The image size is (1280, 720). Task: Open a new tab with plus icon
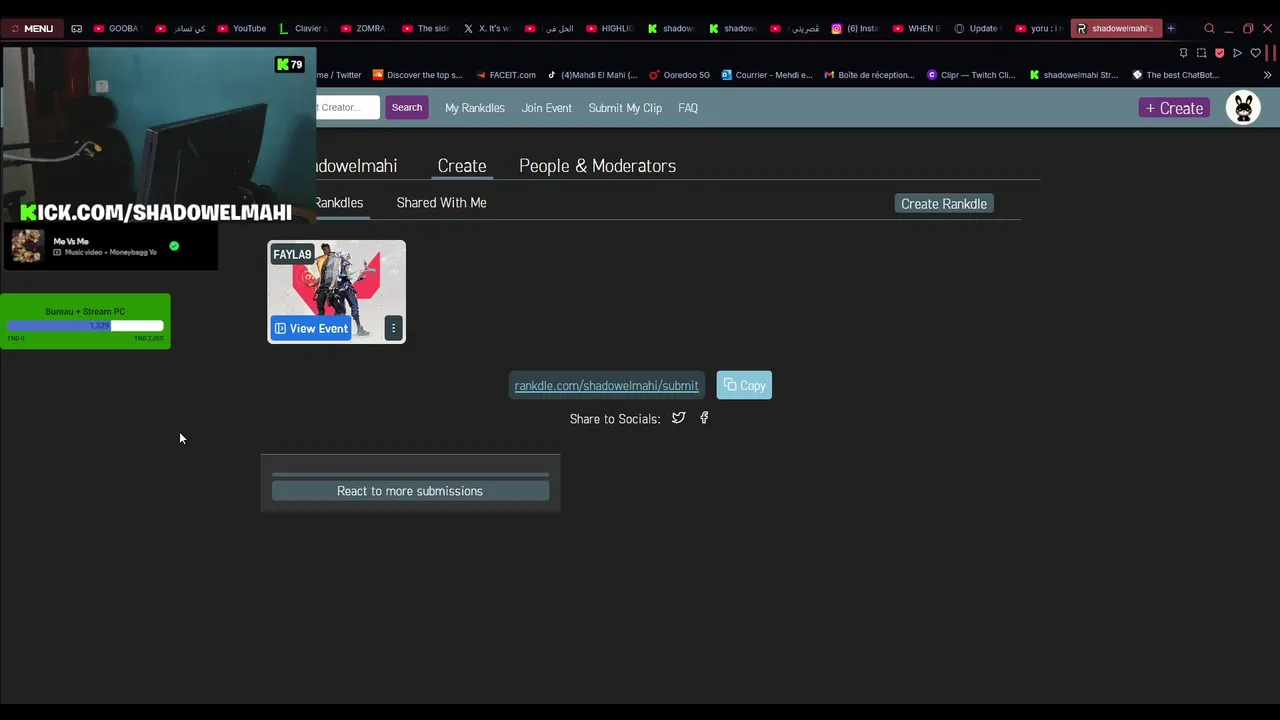[1170, 28]
